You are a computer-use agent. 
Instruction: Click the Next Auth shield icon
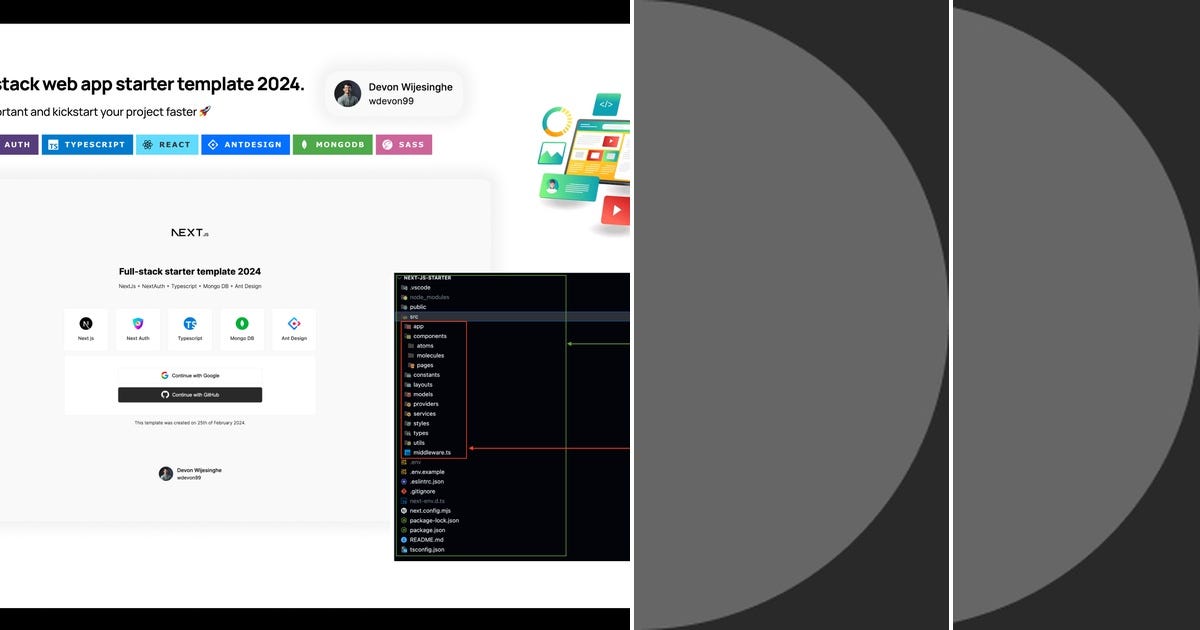(x=138, y=324)
